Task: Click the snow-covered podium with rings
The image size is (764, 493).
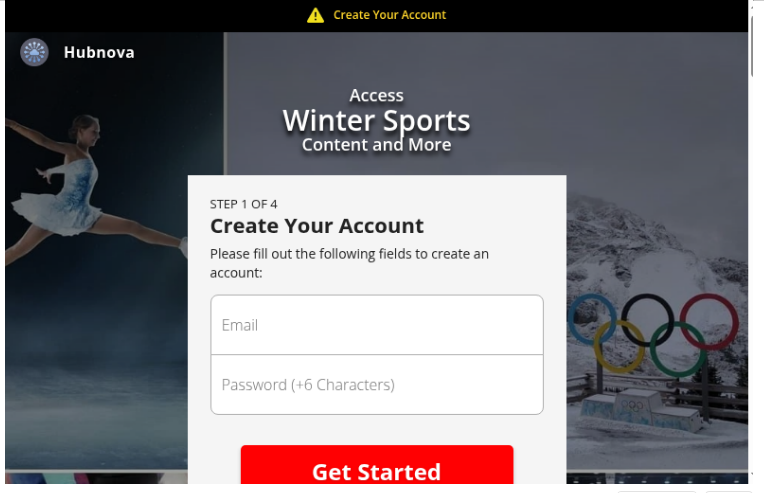Action: coord(641,411)
